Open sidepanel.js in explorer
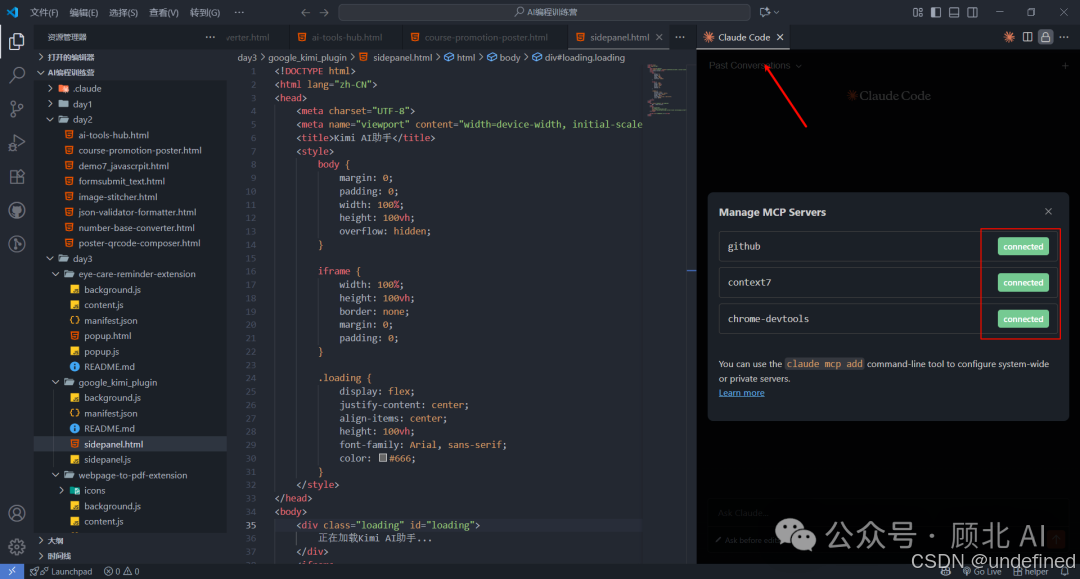The width and height of the screenshot is (1080, 579). 130,459
